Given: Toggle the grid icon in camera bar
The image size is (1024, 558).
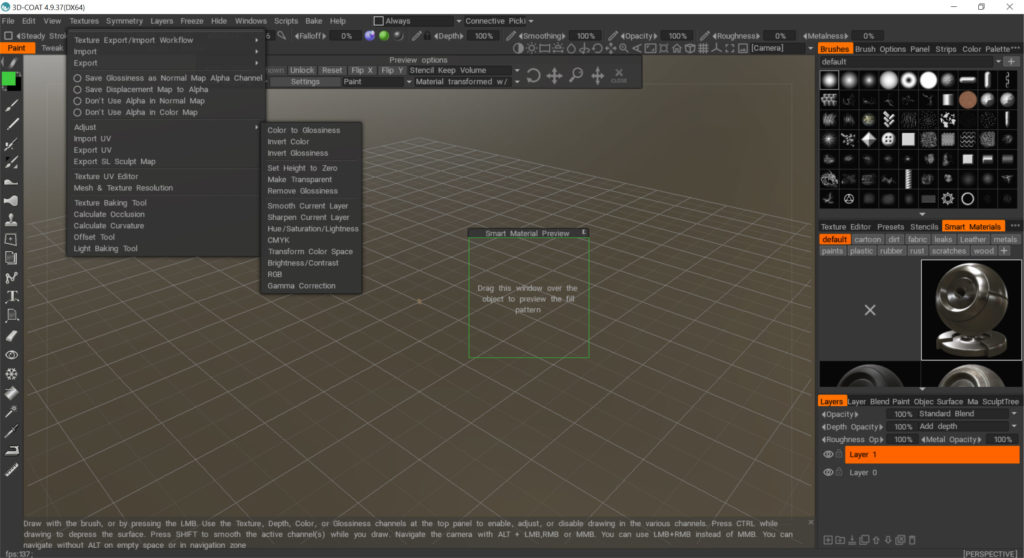Looking at the screenshot, I should click(x=703, y=48).
